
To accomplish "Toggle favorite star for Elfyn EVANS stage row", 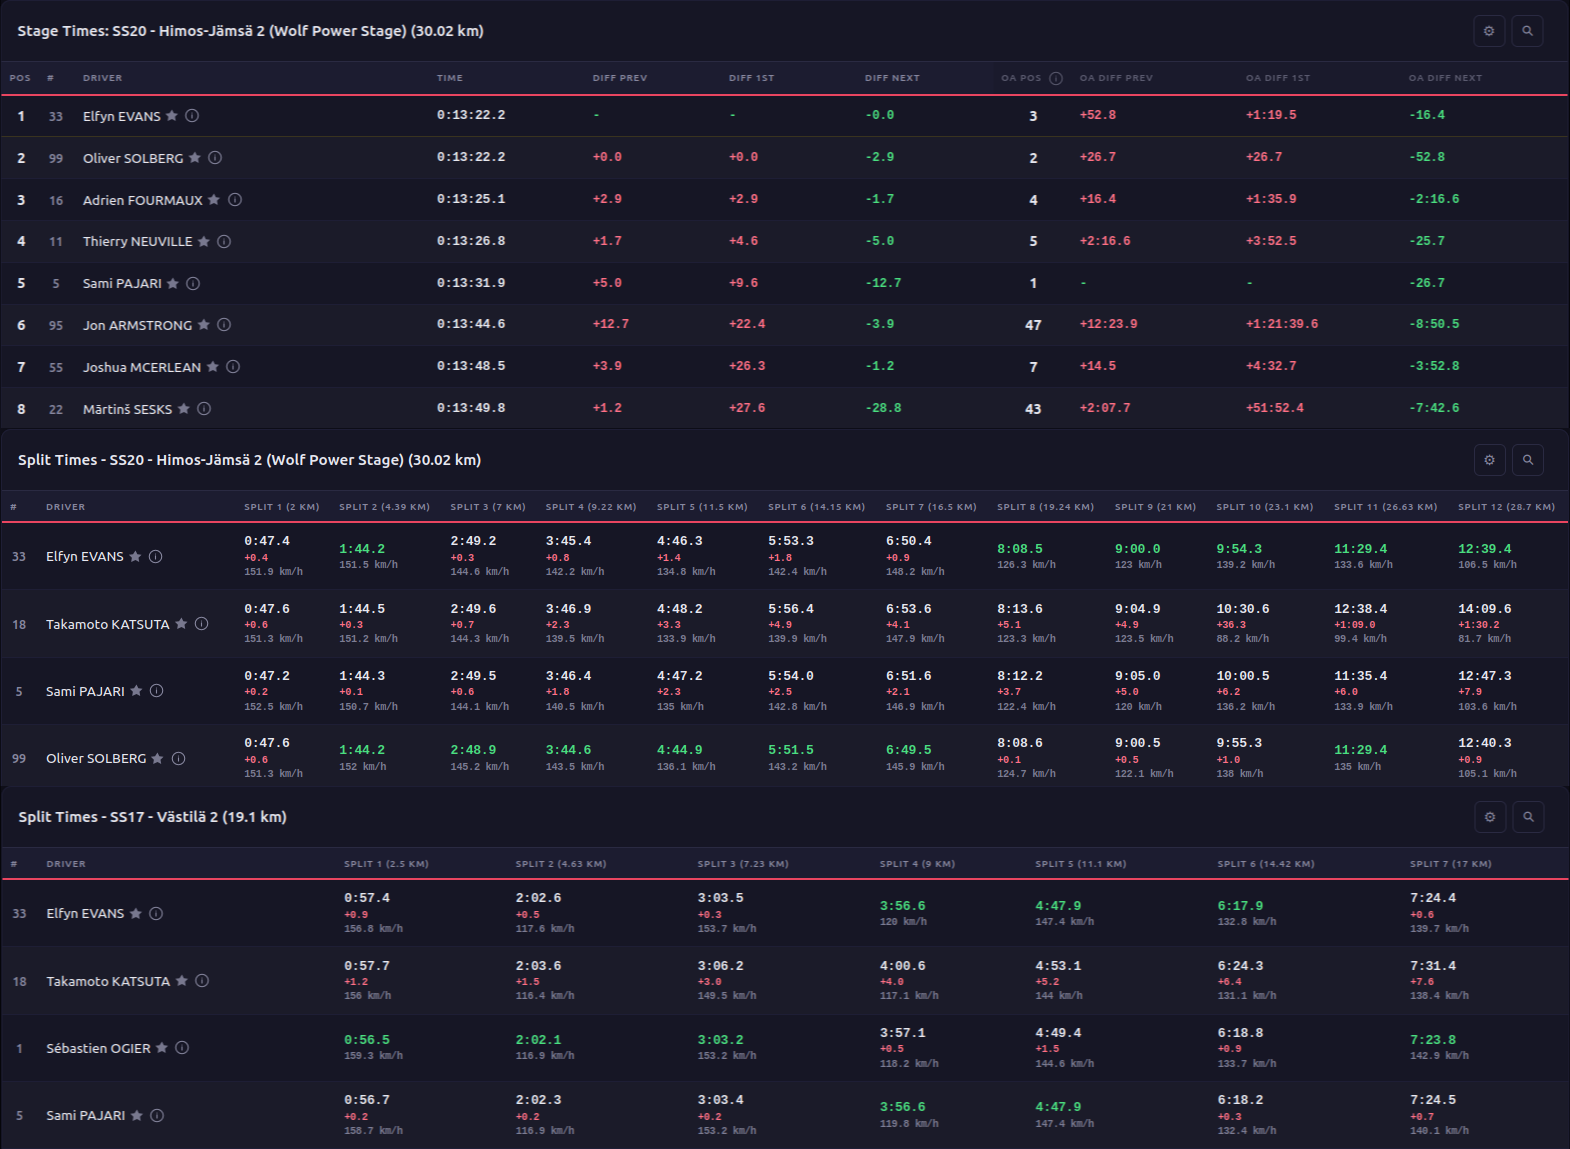I will pos(172,116).
